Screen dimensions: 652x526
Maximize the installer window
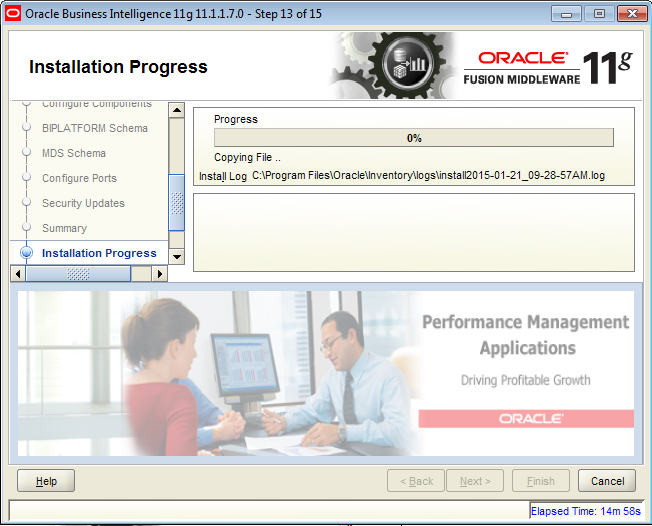point(599,14)
